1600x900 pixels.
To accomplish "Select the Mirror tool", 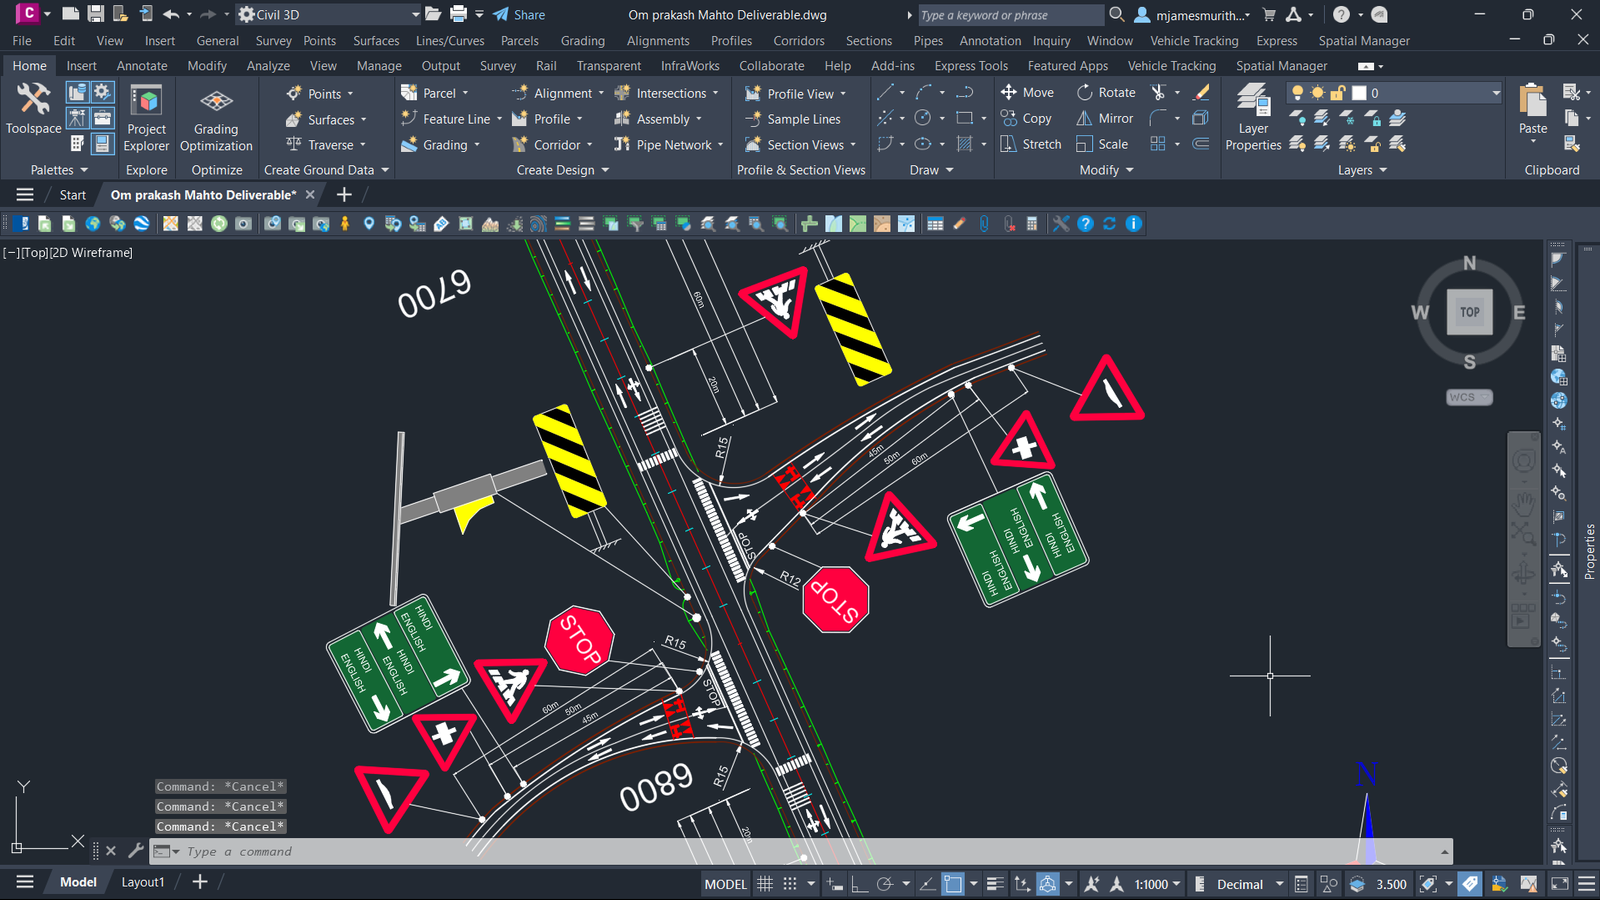I will [1105, 118].
